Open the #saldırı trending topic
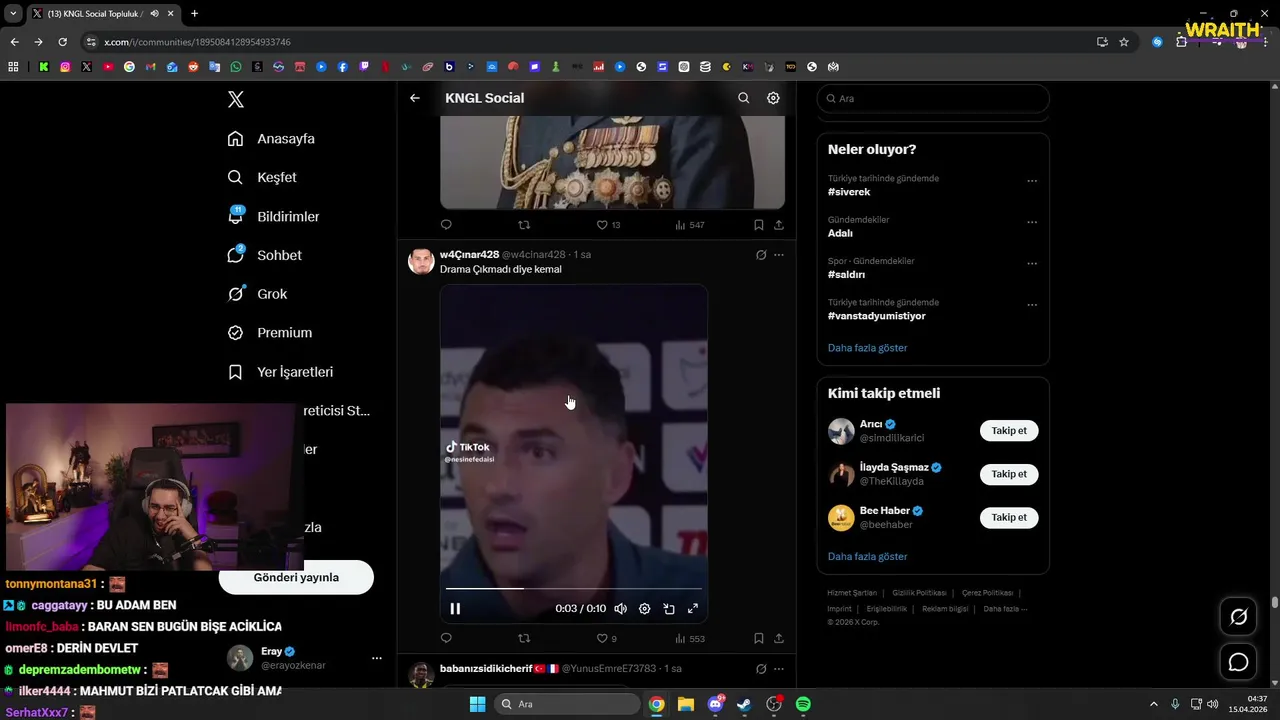The image size is (1280, 720). point(846,274)
